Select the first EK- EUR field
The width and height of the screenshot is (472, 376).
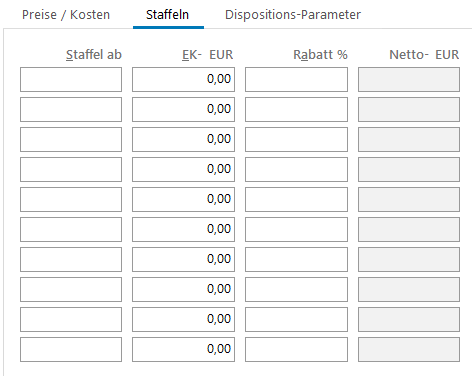183,79
